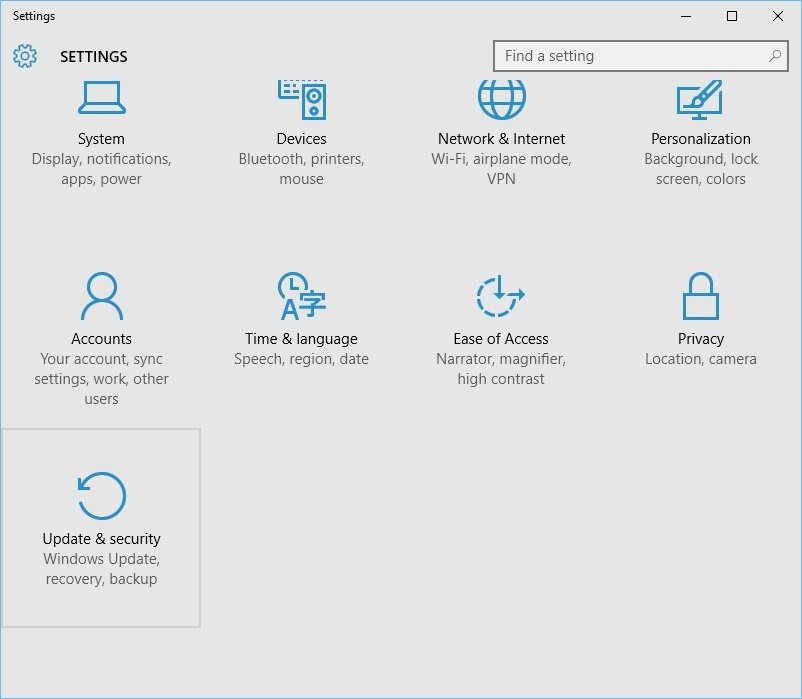This screenshot has height=699, width=802.
Task: Click the Update & security label
Action: [x=101, y=538]
